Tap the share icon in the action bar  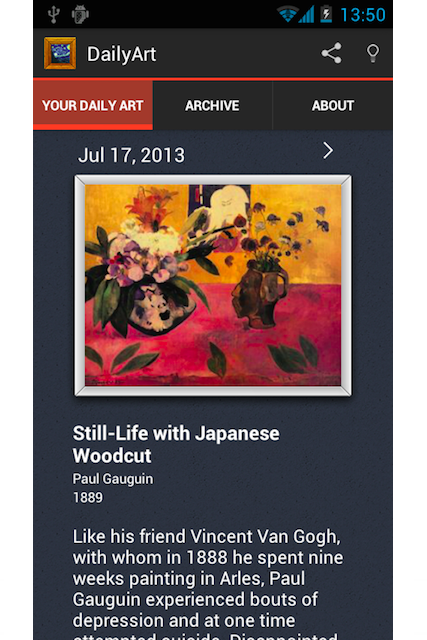331,53
